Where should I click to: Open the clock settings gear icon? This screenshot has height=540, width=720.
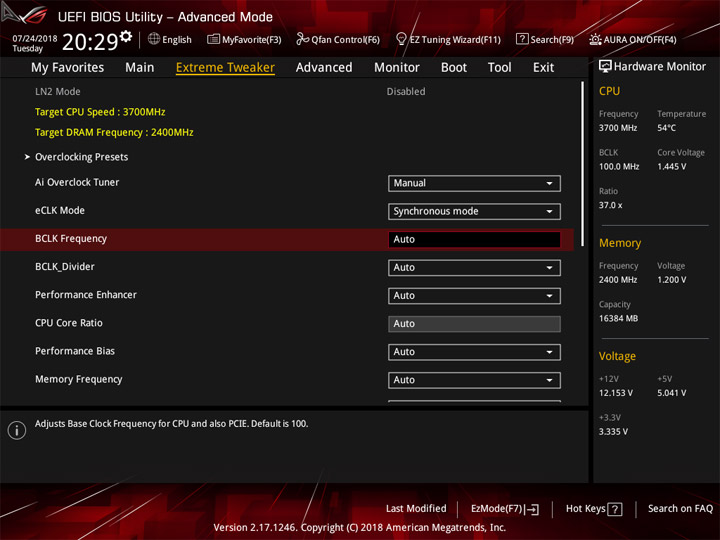pos(125,36)
